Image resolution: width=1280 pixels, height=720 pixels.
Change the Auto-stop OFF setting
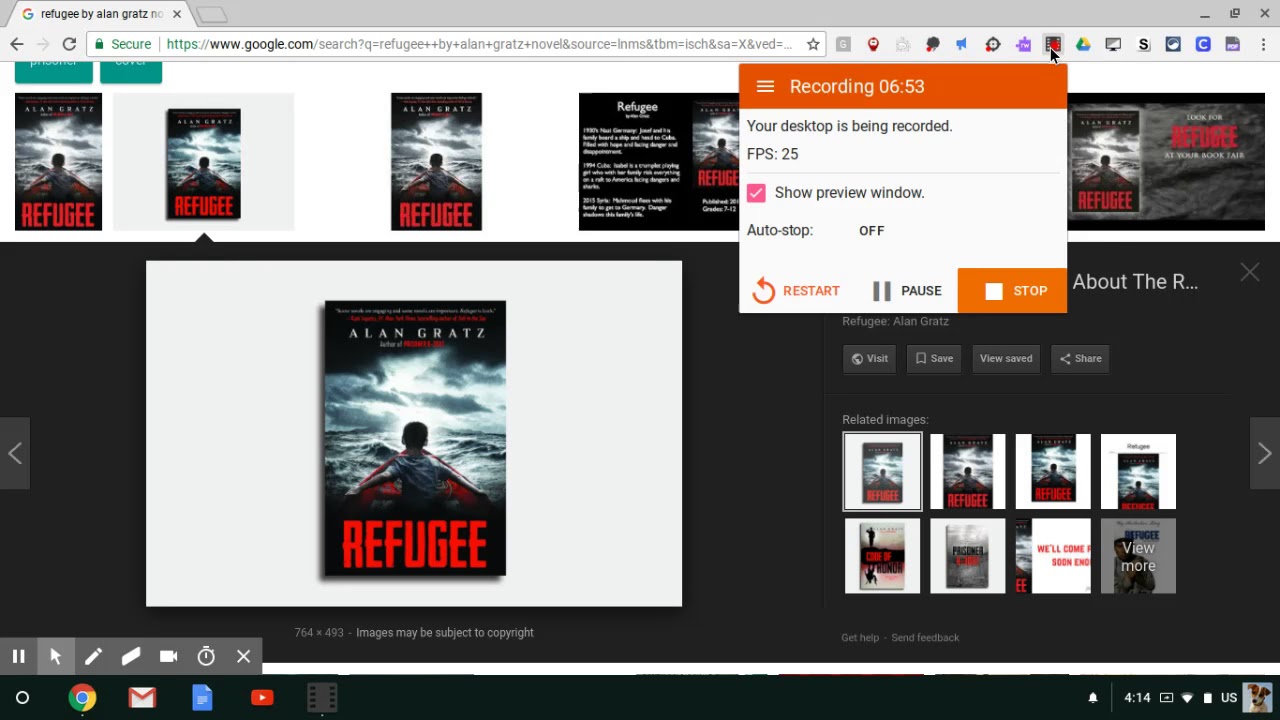[x=872, y=230]
